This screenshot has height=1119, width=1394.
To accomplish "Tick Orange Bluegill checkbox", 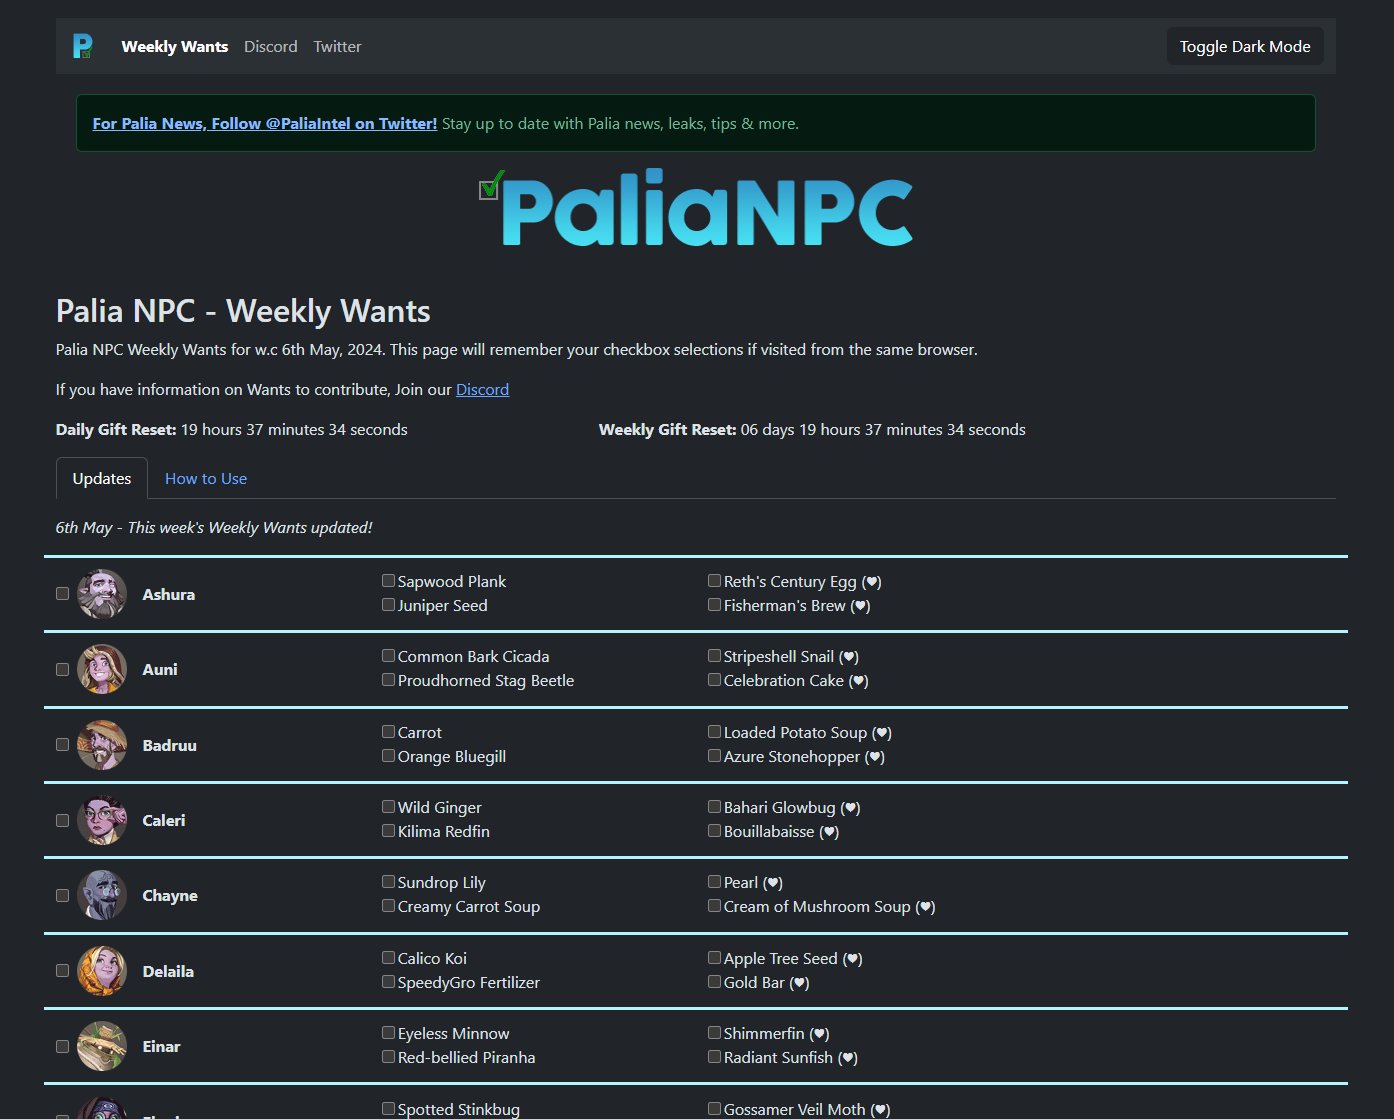I will pyautogui.click(x=388, y=755).
